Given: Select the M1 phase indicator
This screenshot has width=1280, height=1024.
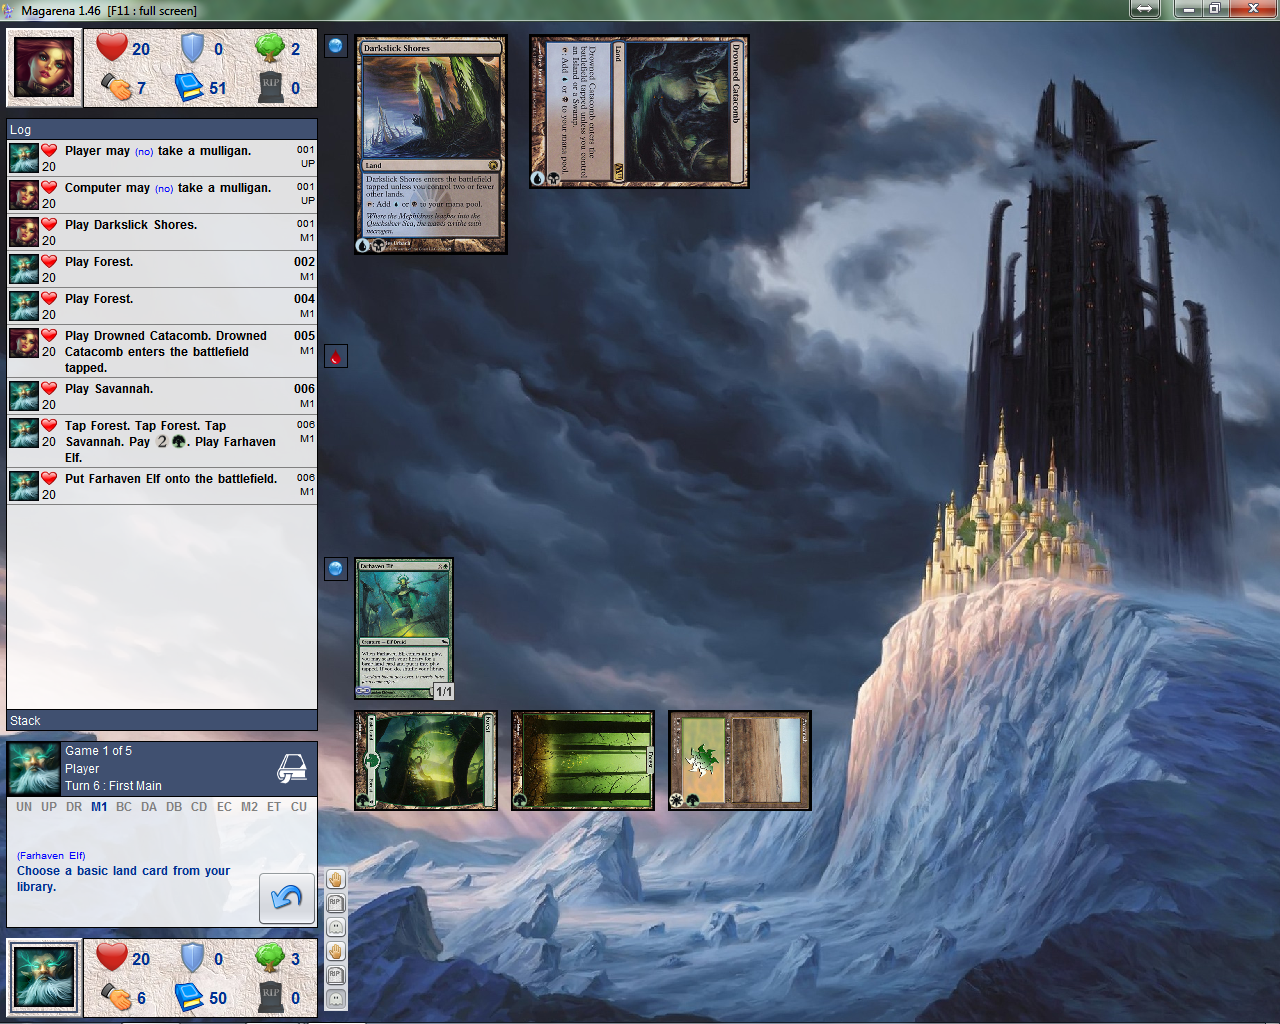Looking at the screenshot, I should click(x=99, y=807).
